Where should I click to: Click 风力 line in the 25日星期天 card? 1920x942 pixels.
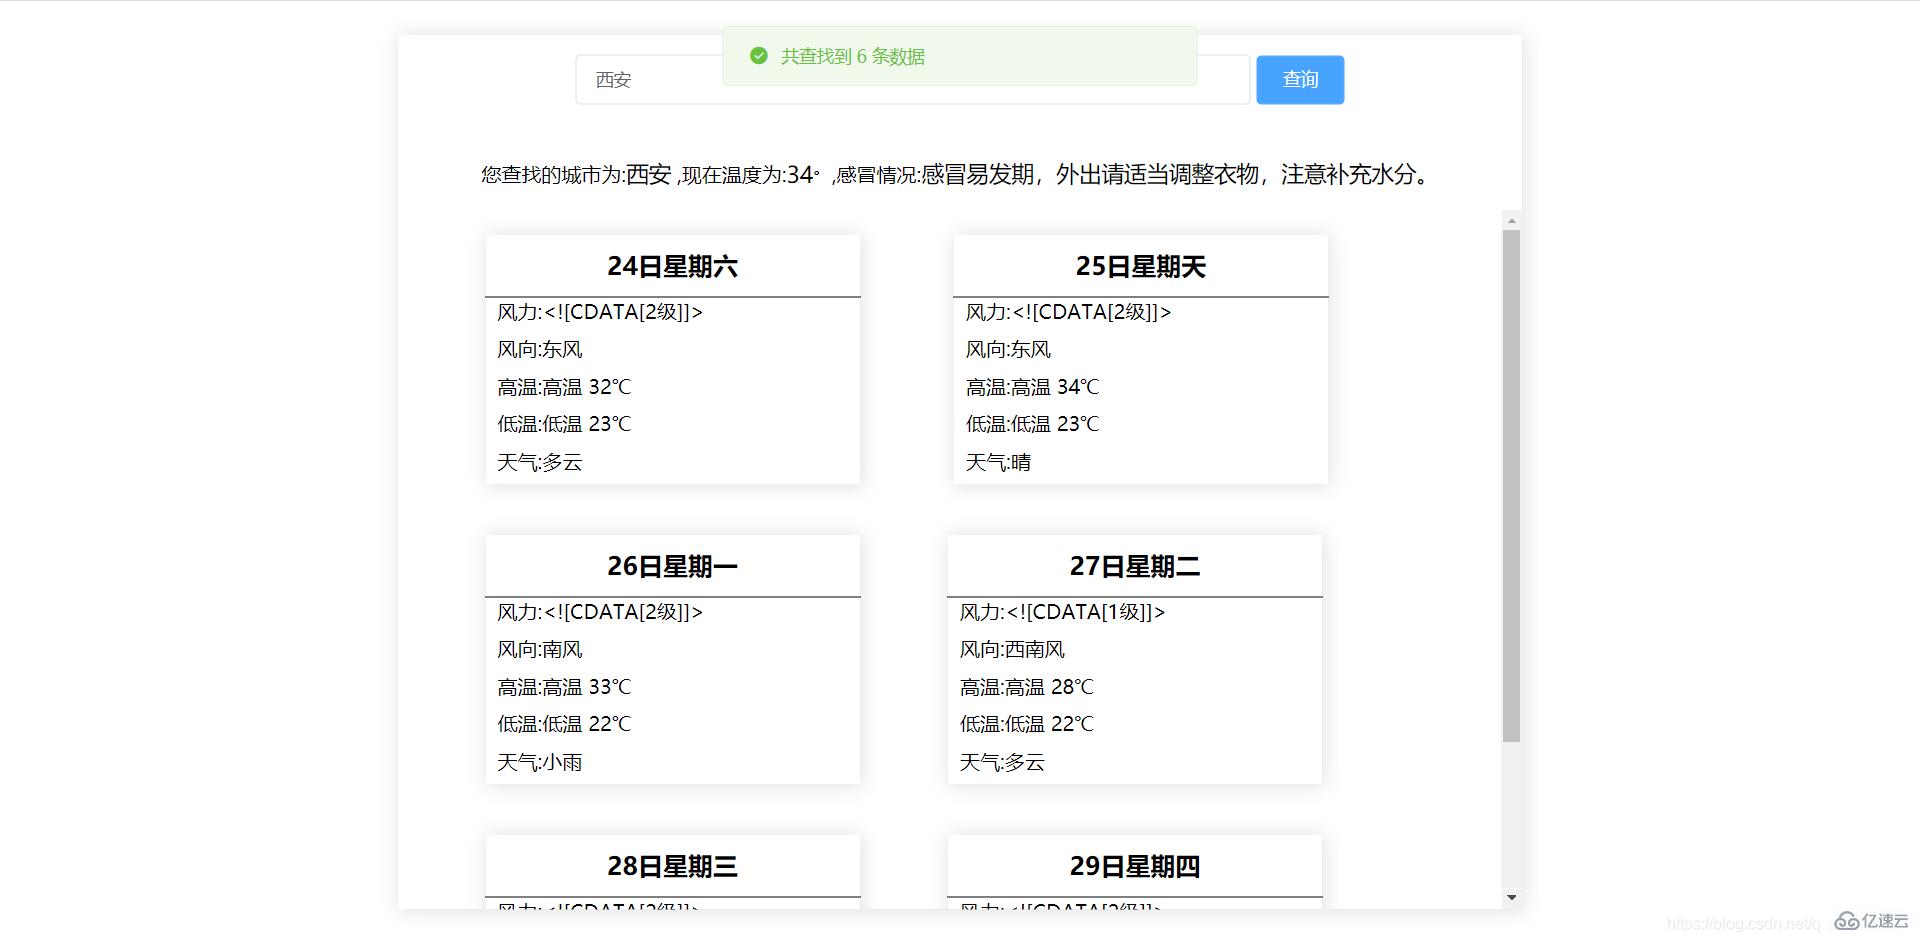1068,312
